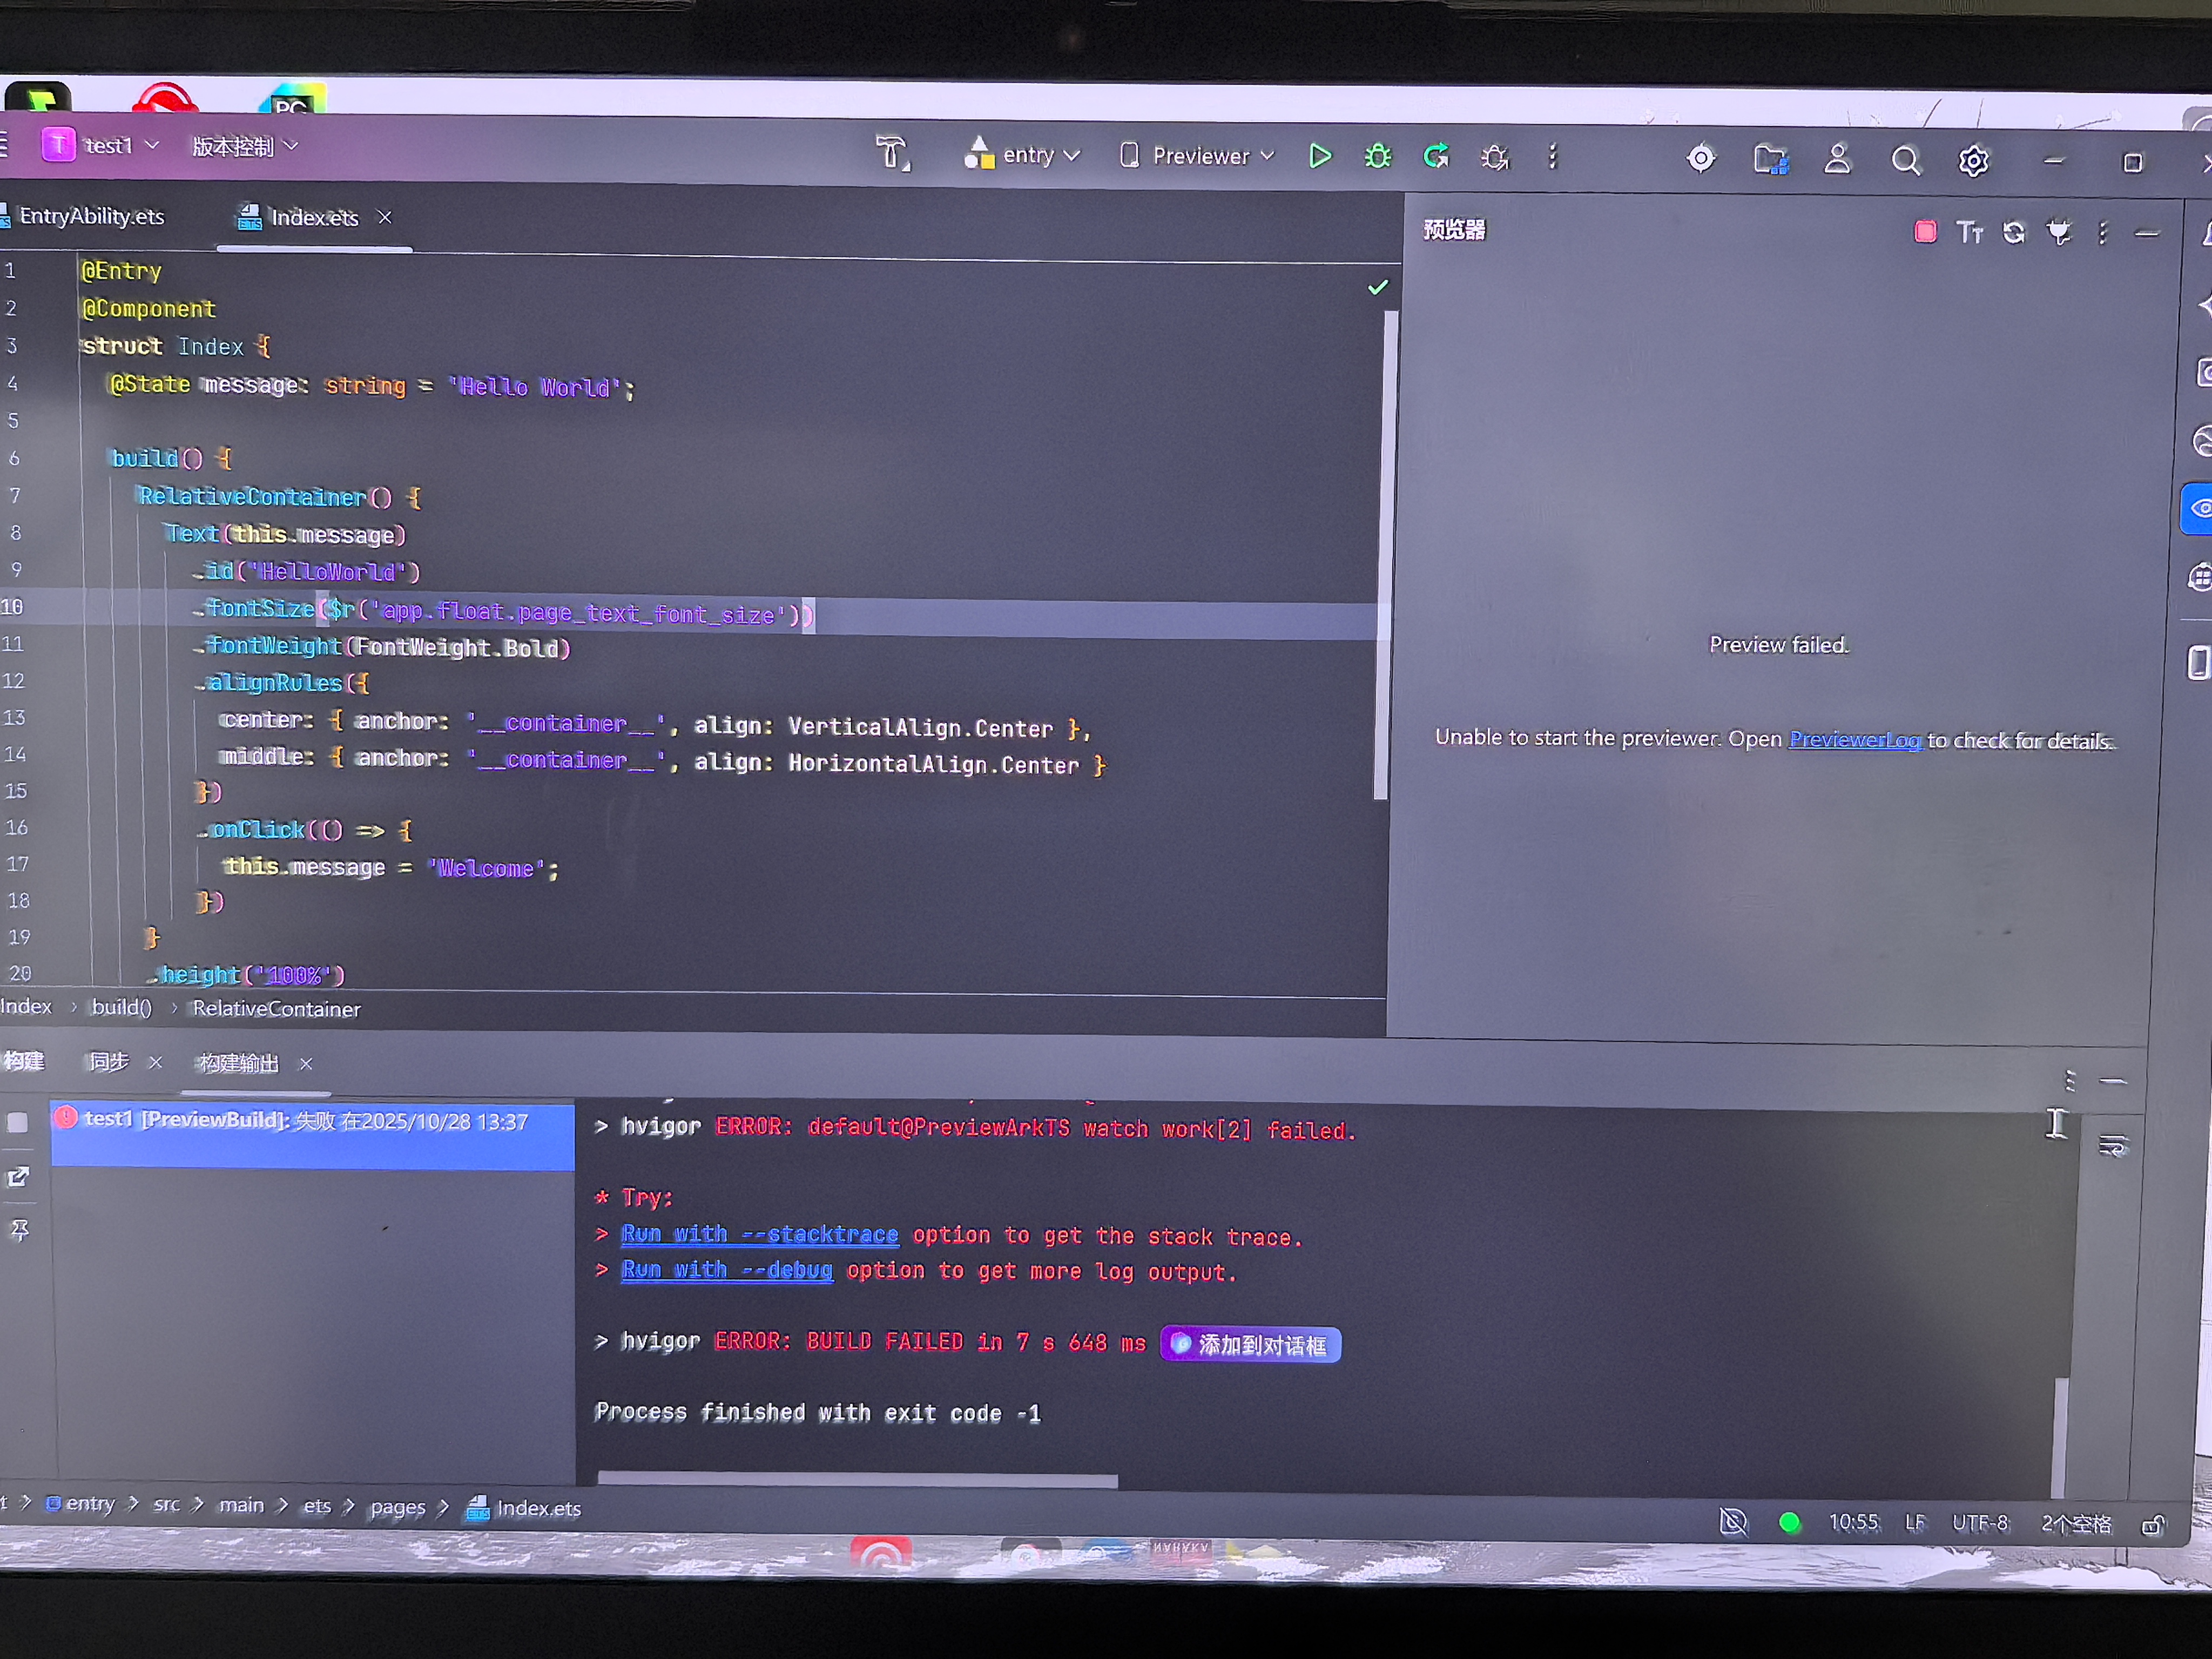The height and width of the screenshot is (1659, 2212).
Task: Open the build hammer tool icon
Action: click(891, 153)
